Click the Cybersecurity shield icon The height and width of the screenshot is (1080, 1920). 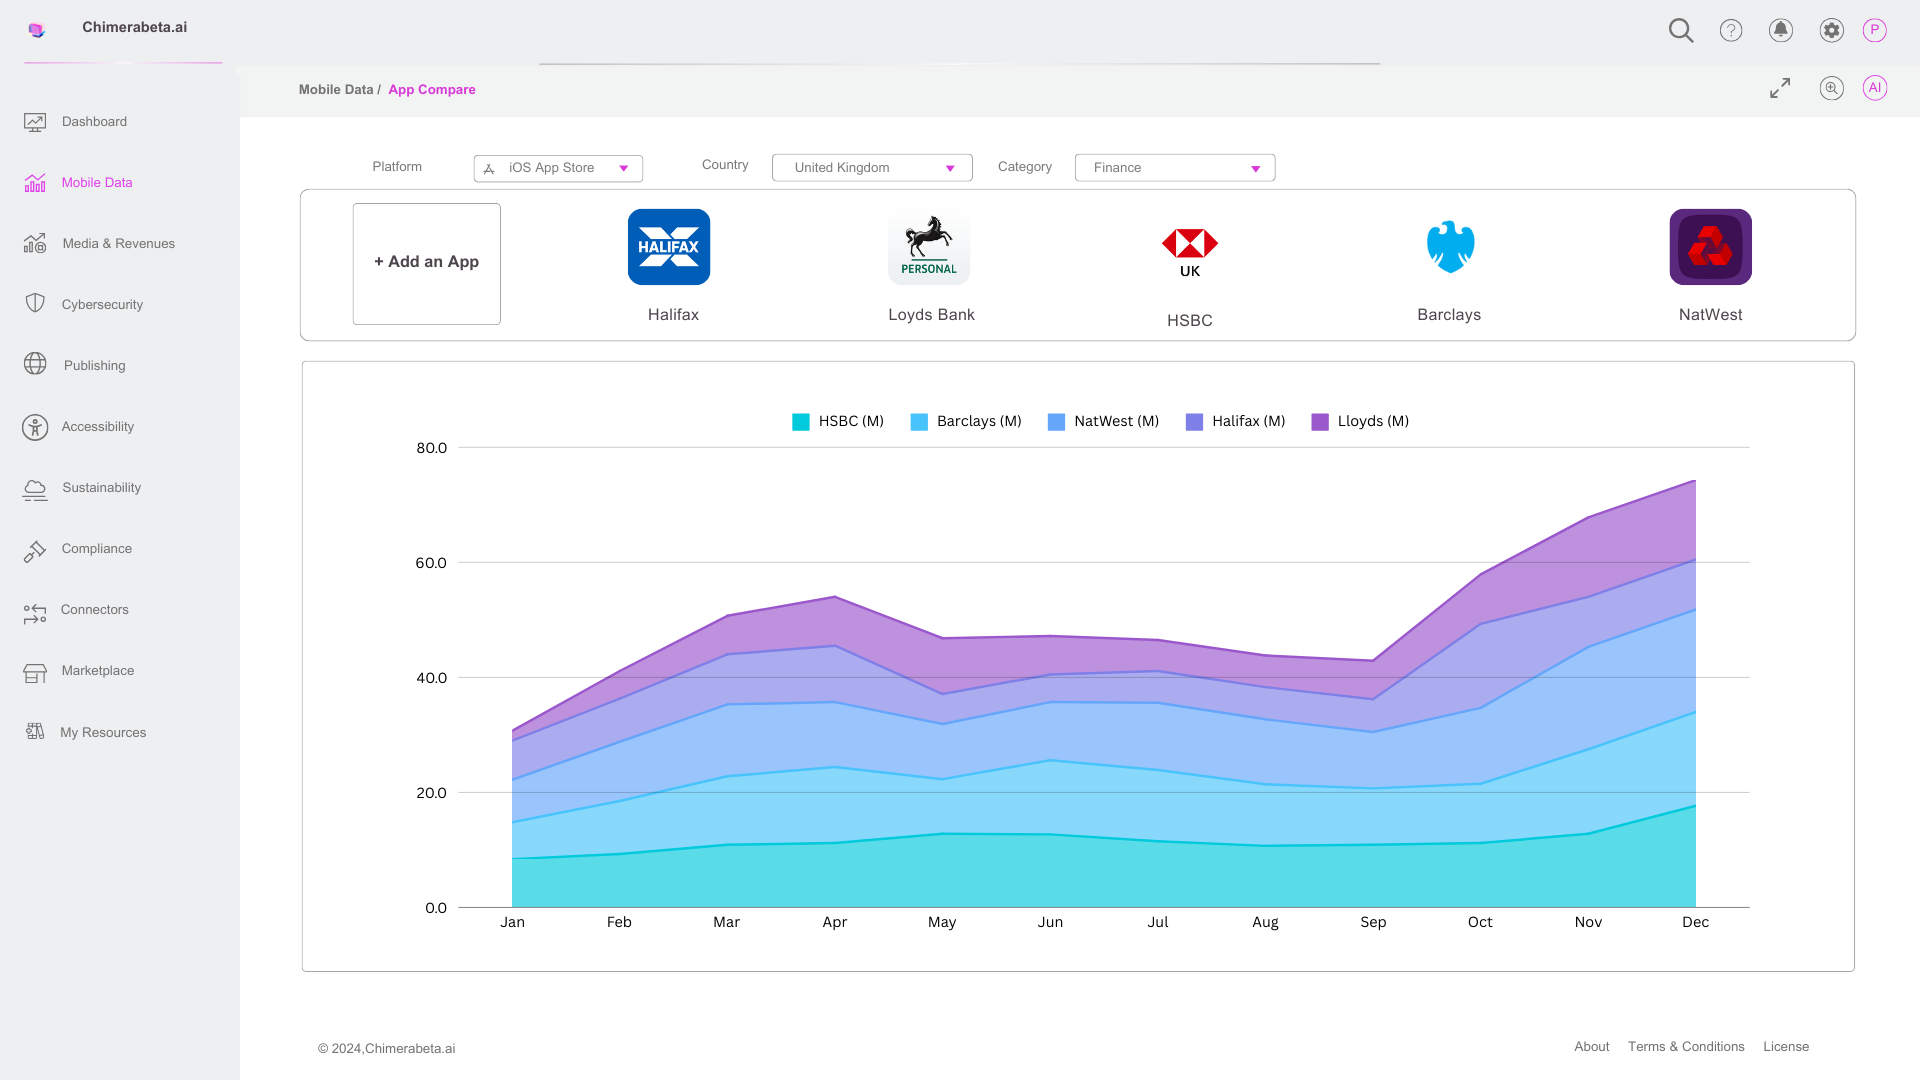click(35, 304)
